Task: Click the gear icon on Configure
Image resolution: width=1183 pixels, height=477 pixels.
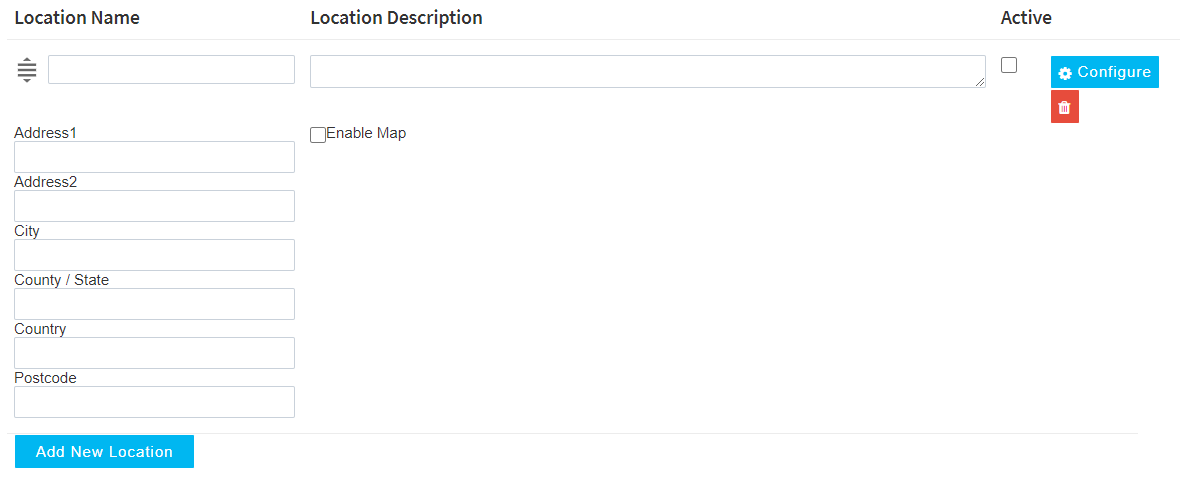Action: pos(1065,73)
